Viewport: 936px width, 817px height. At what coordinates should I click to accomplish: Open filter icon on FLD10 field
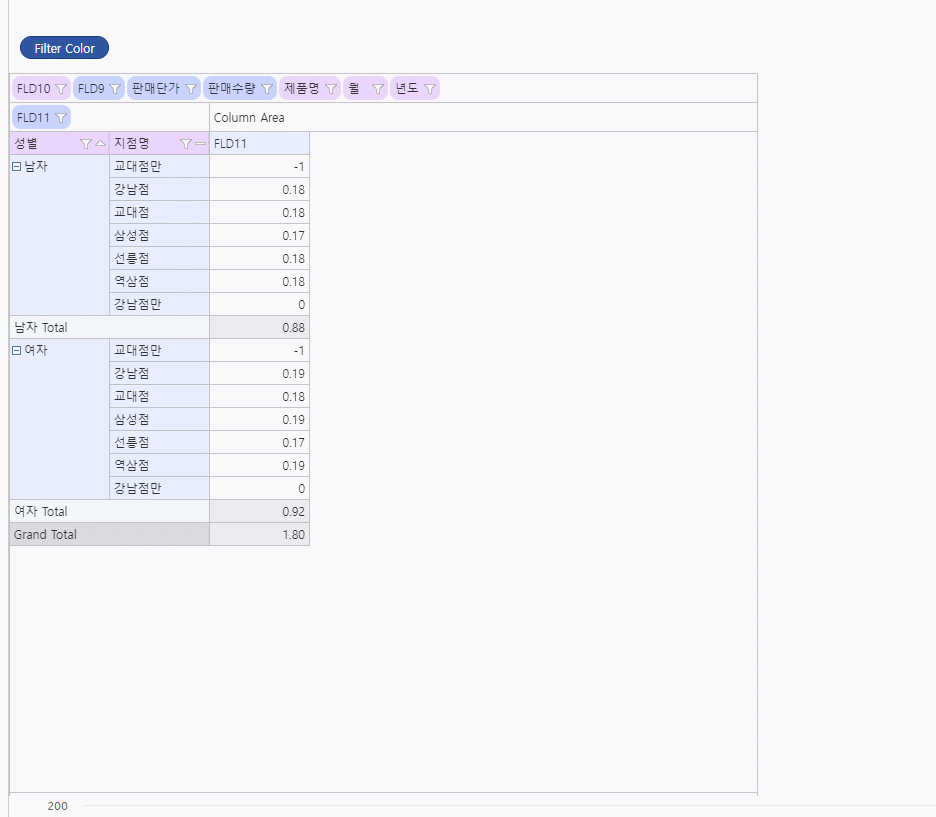coord(61,89)
